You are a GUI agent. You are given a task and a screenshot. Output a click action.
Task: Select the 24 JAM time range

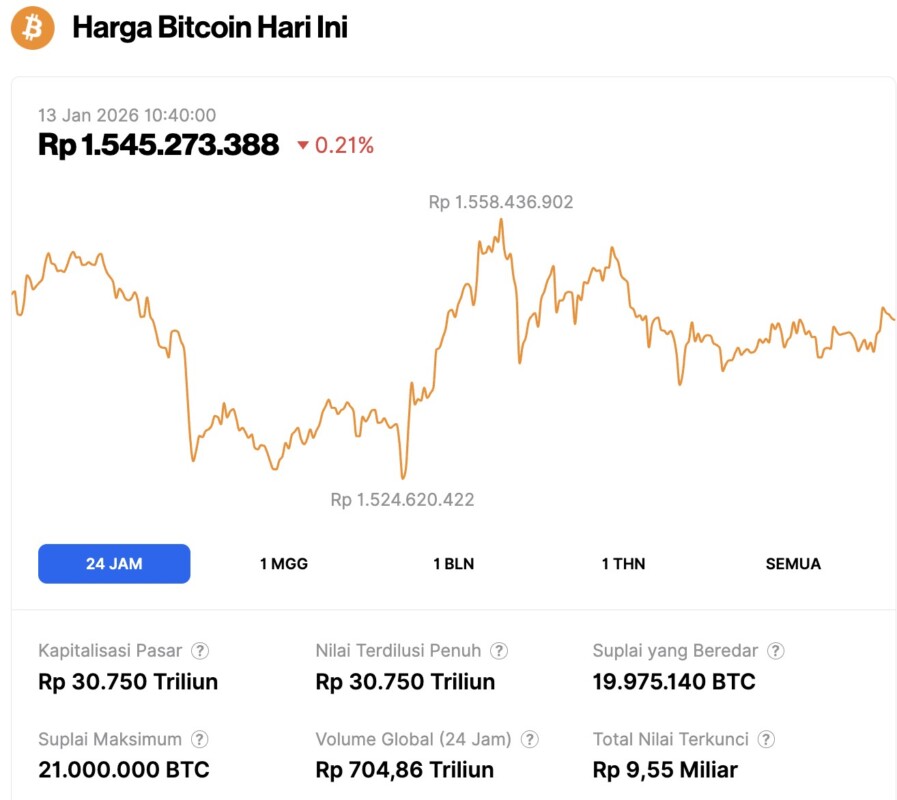[114, 564]
